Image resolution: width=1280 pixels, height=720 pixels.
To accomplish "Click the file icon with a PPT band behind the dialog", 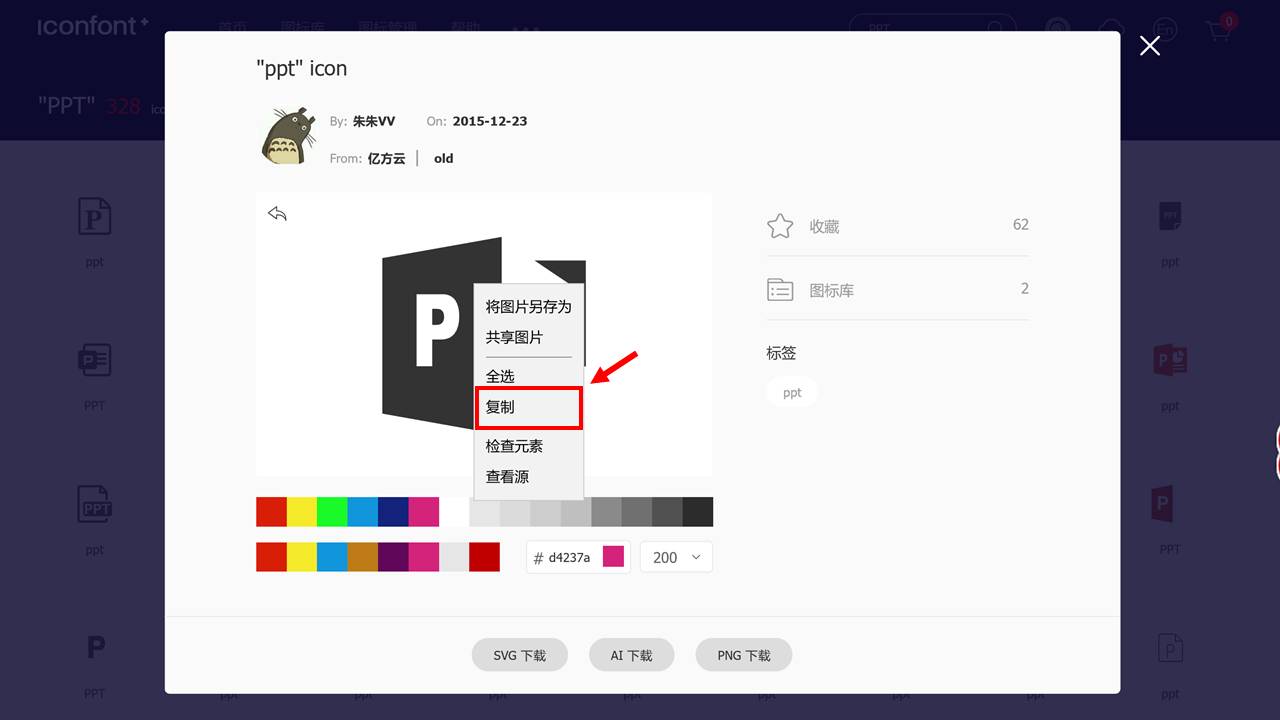I will pos(95,505).
